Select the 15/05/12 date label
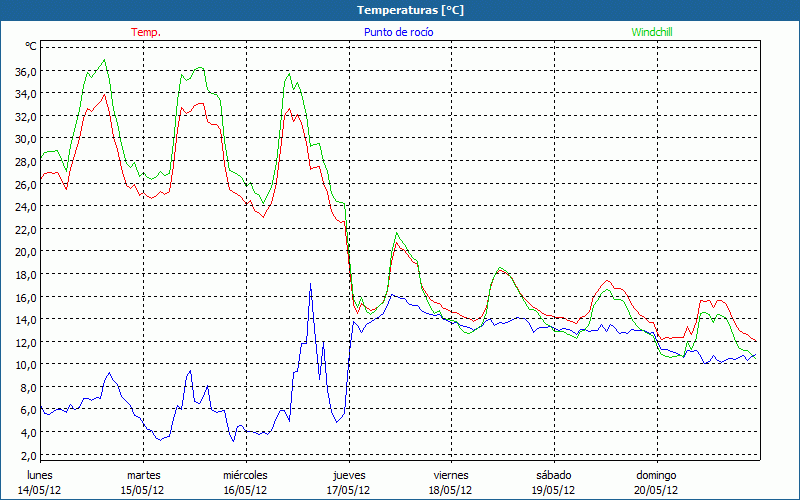Image resolution: width=800 pixels, height=500 pixels. (142, 490)
